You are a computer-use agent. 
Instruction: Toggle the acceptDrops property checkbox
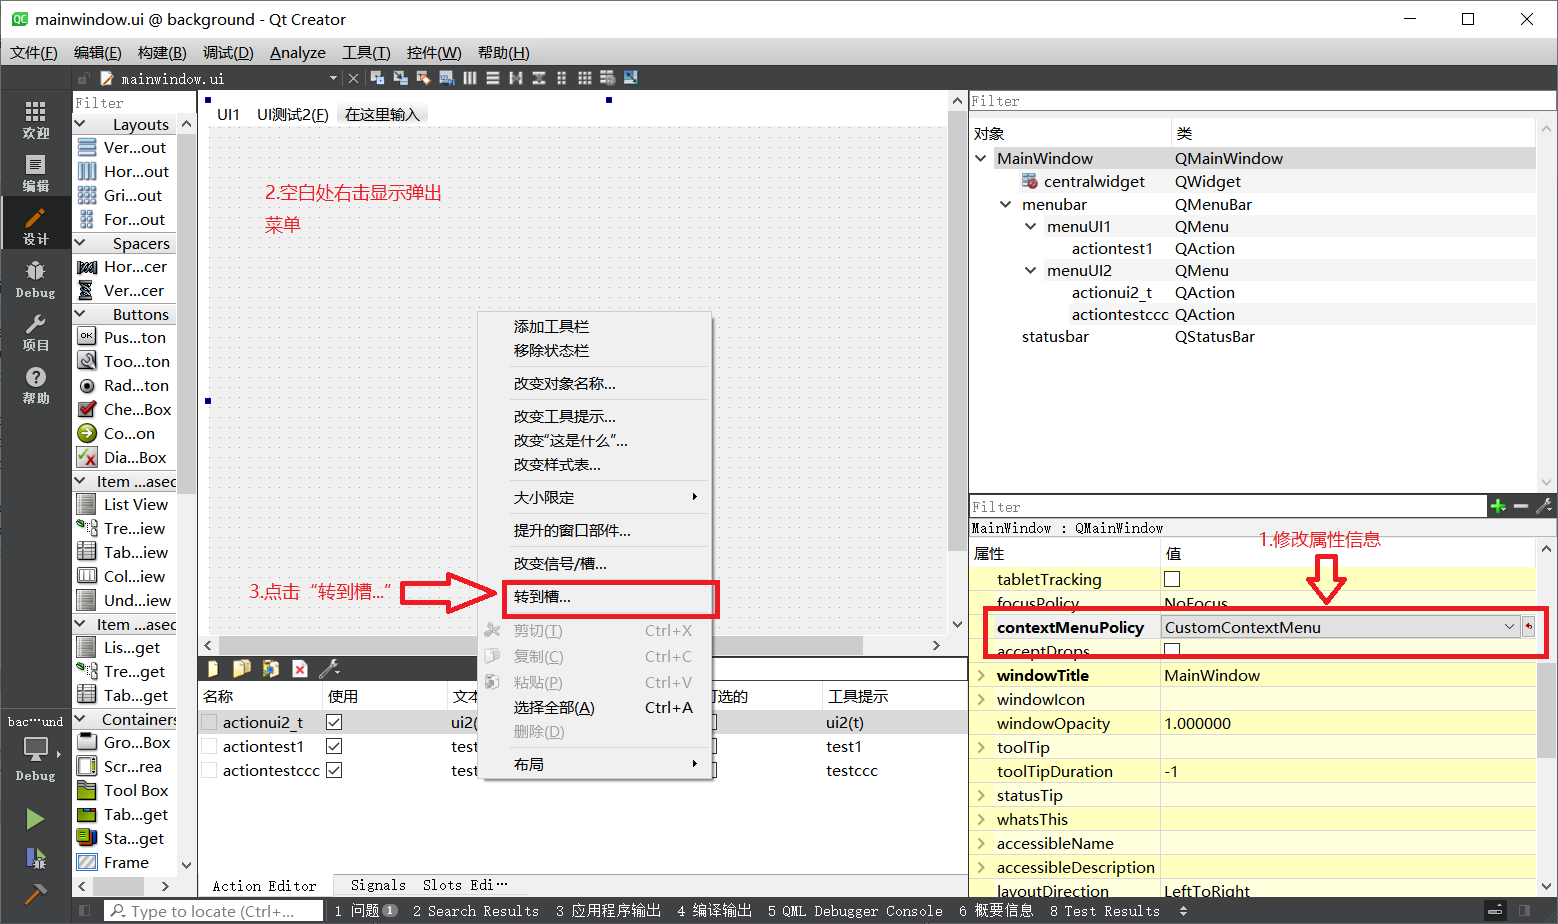pyautogui.click(x=1170, y=650)
